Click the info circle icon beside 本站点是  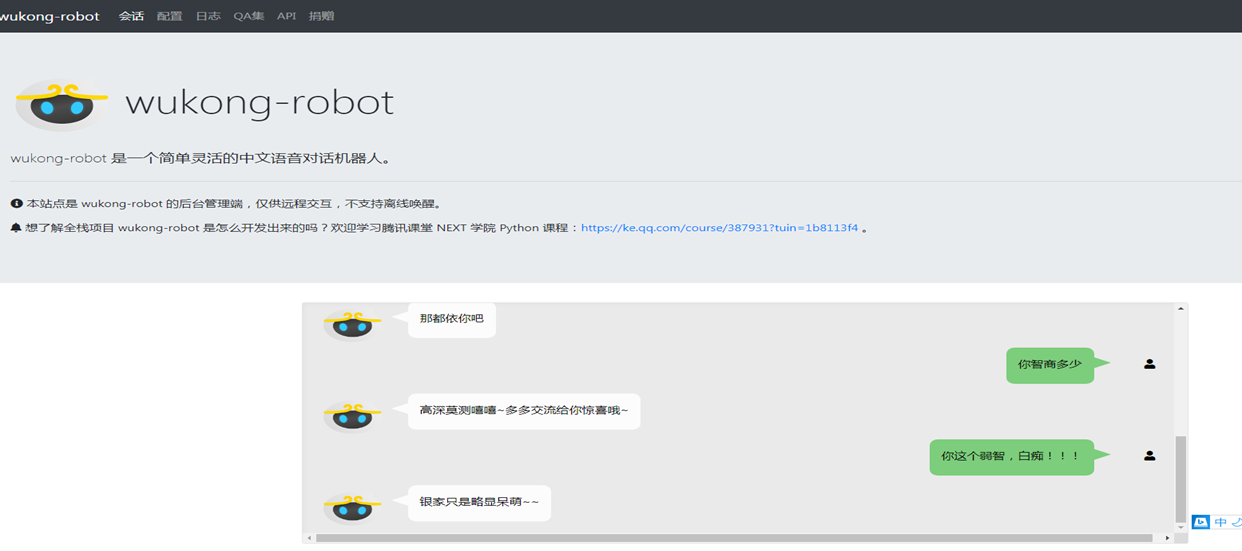[16, 203]
